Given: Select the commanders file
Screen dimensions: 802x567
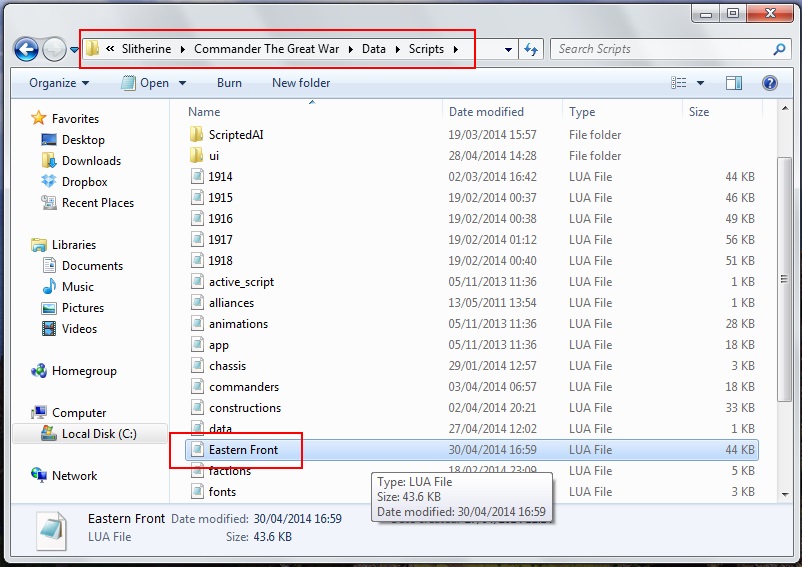Looking at the screenshot, I should coord(244,387).
